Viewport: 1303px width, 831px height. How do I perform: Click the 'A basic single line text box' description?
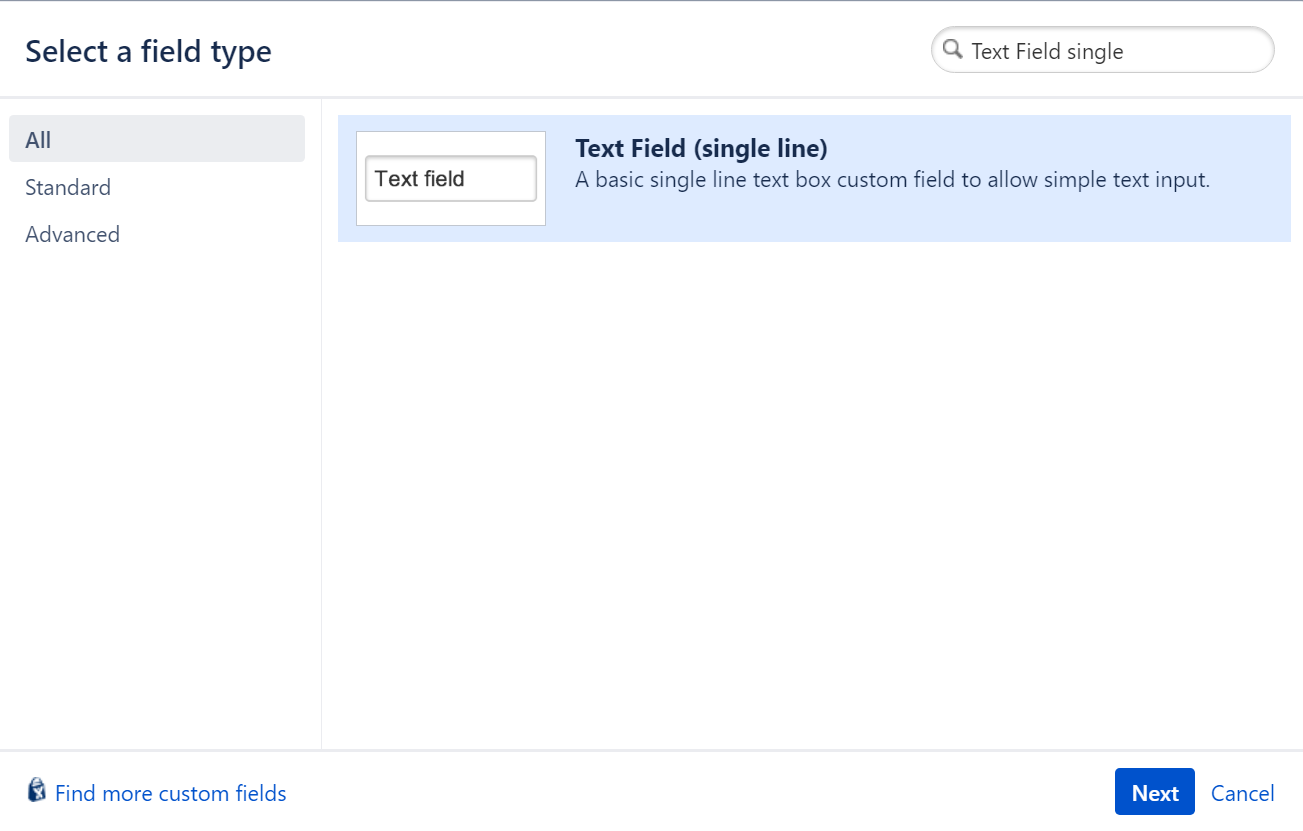892,181
